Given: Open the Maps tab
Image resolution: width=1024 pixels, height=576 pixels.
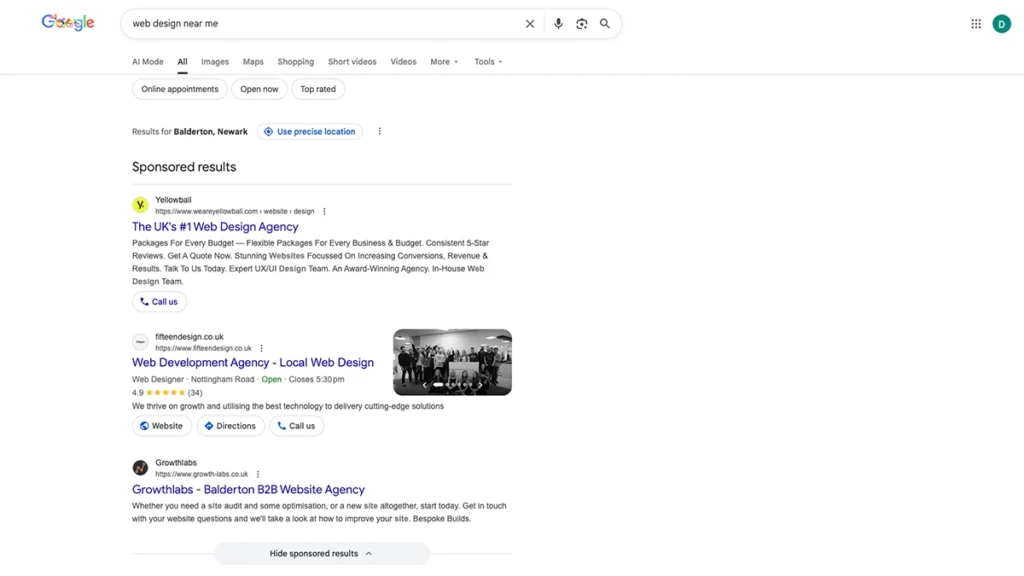Looking at the screenshot, I should pyautogui.click(x=252, y=61).
